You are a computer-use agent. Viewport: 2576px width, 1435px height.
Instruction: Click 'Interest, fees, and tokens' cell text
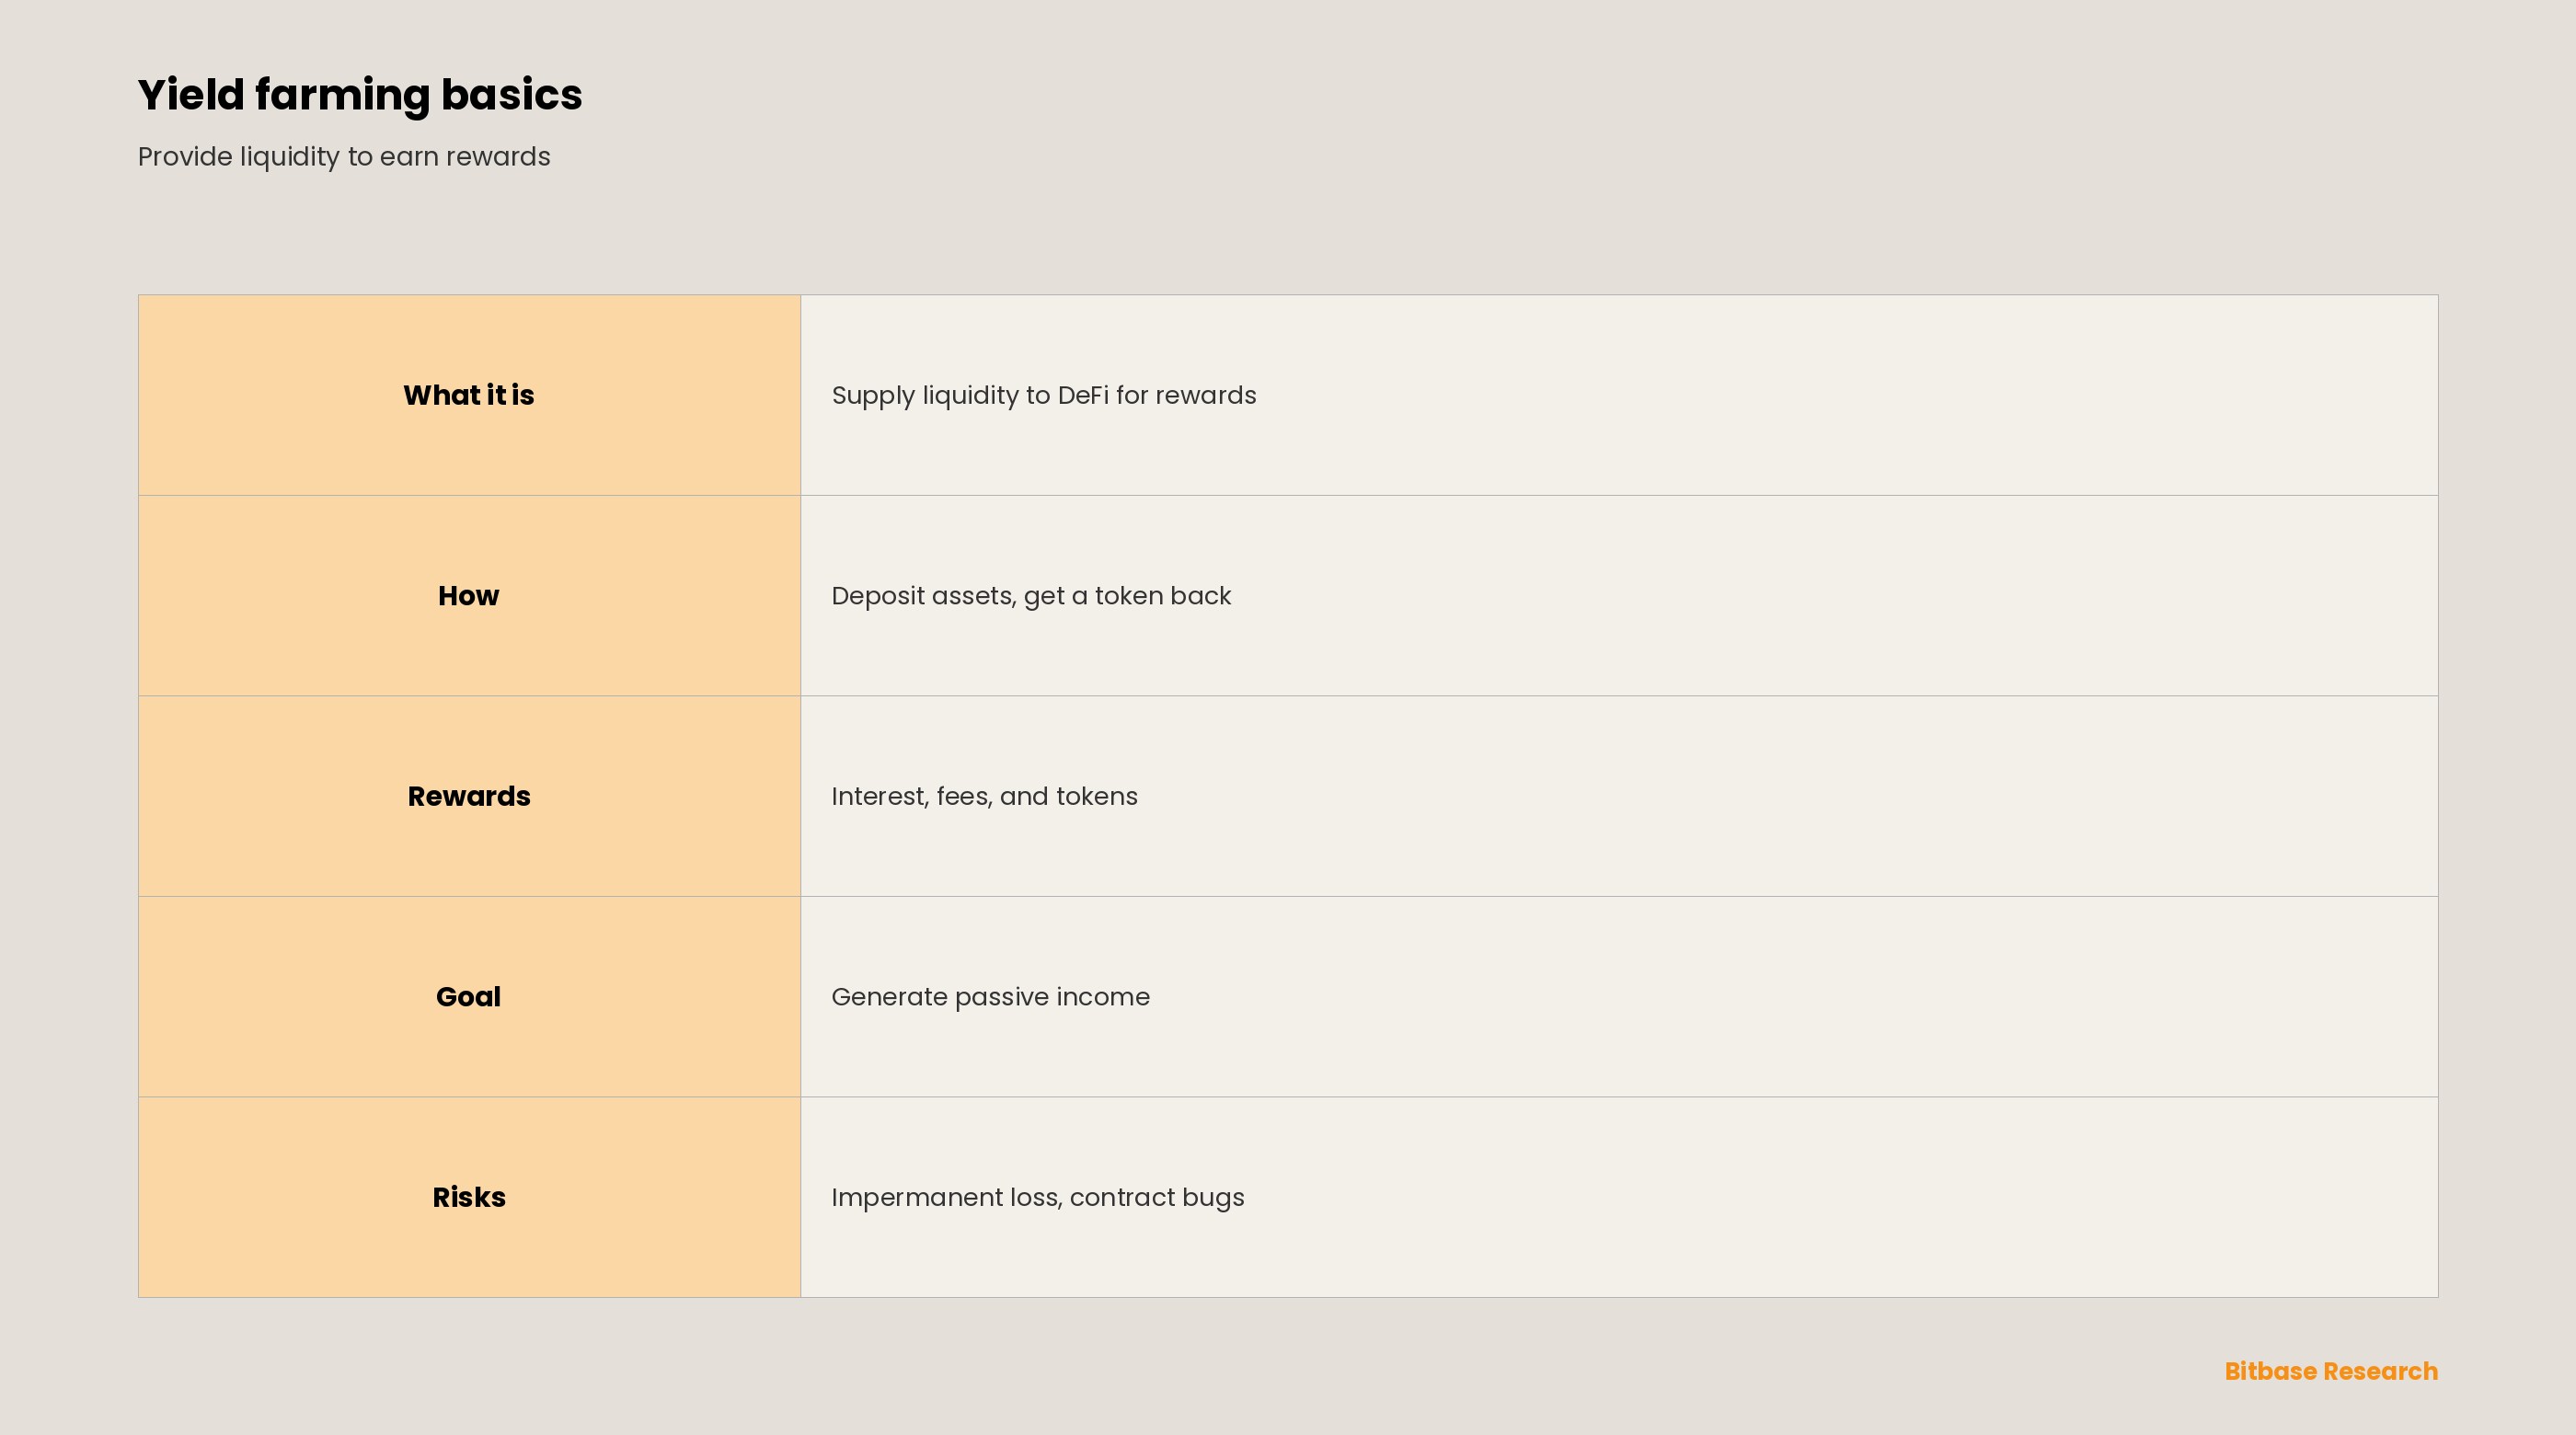pos(984,797)
